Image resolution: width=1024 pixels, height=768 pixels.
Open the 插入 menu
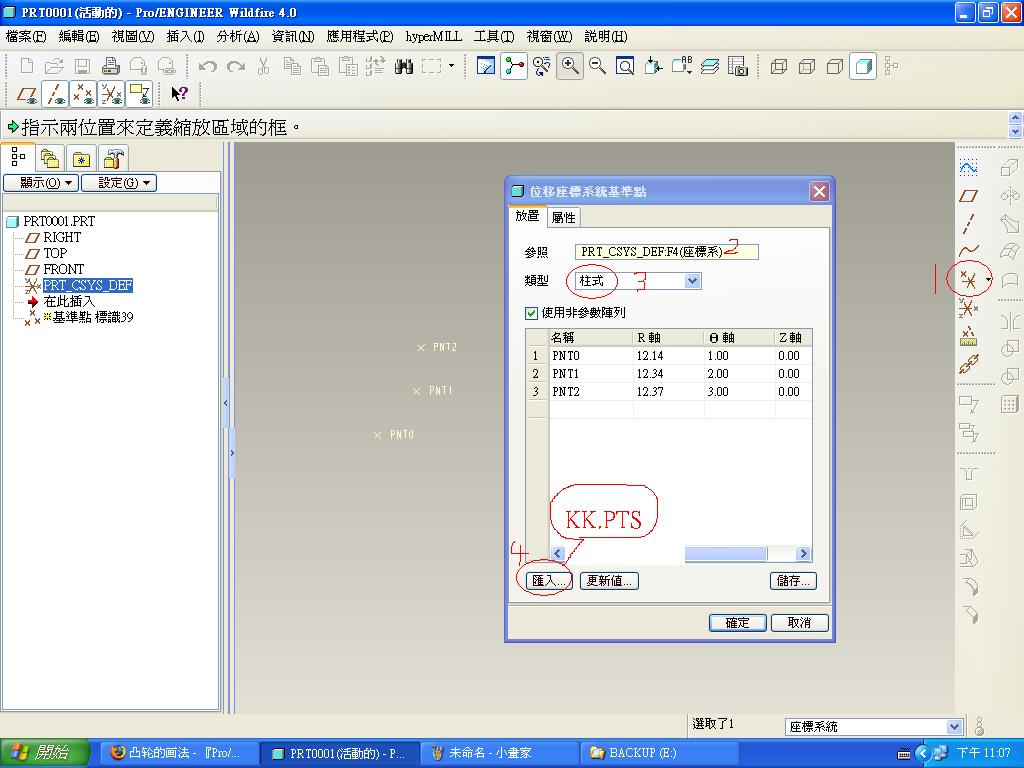(185, 37)
